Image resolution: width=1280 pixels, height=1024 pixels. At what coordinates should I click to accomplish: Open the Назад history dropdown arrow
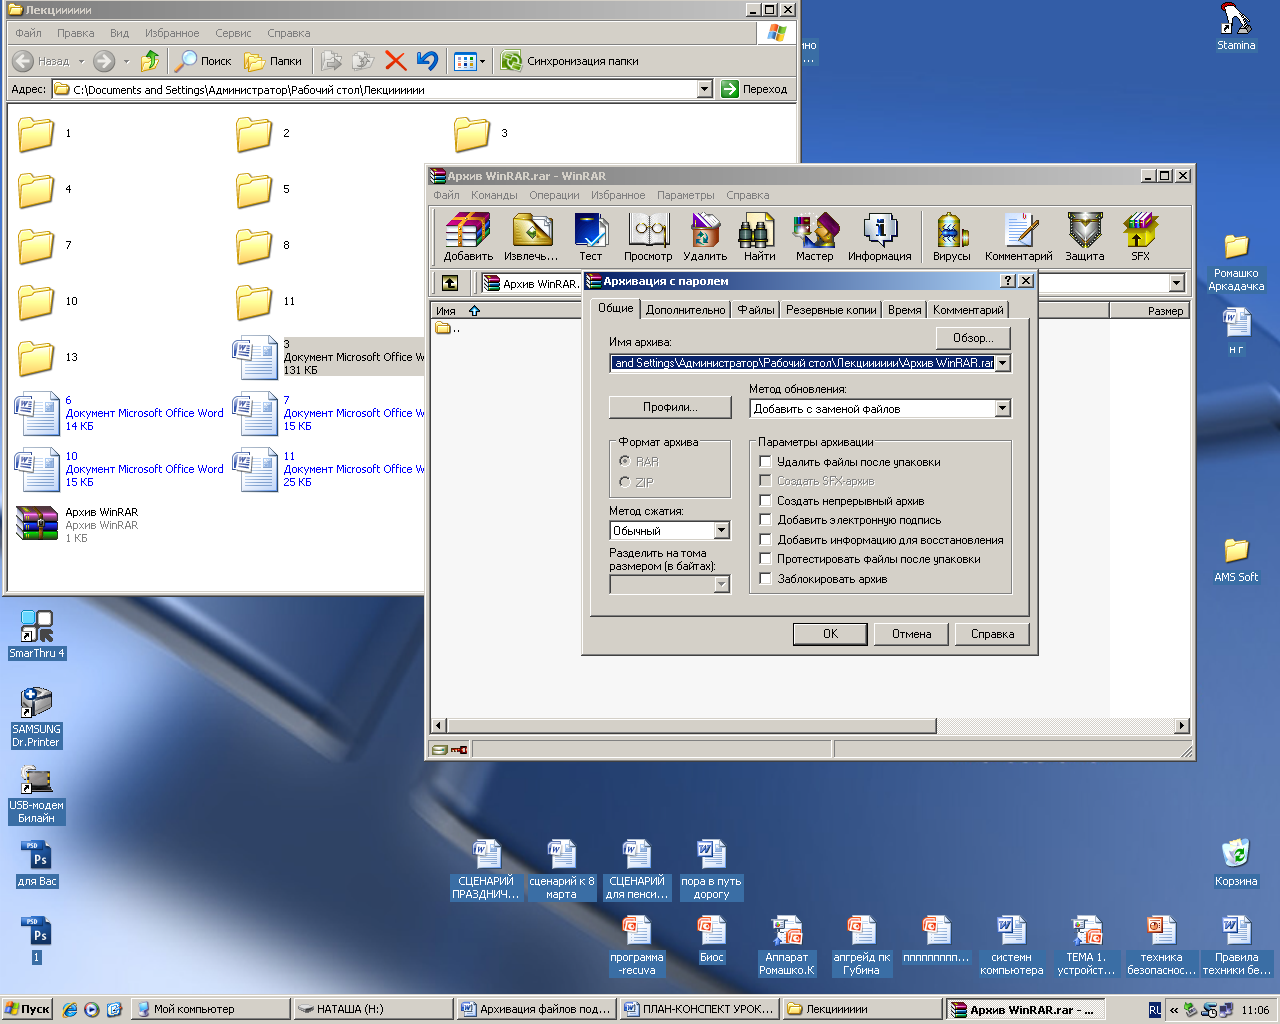(82, 61)
